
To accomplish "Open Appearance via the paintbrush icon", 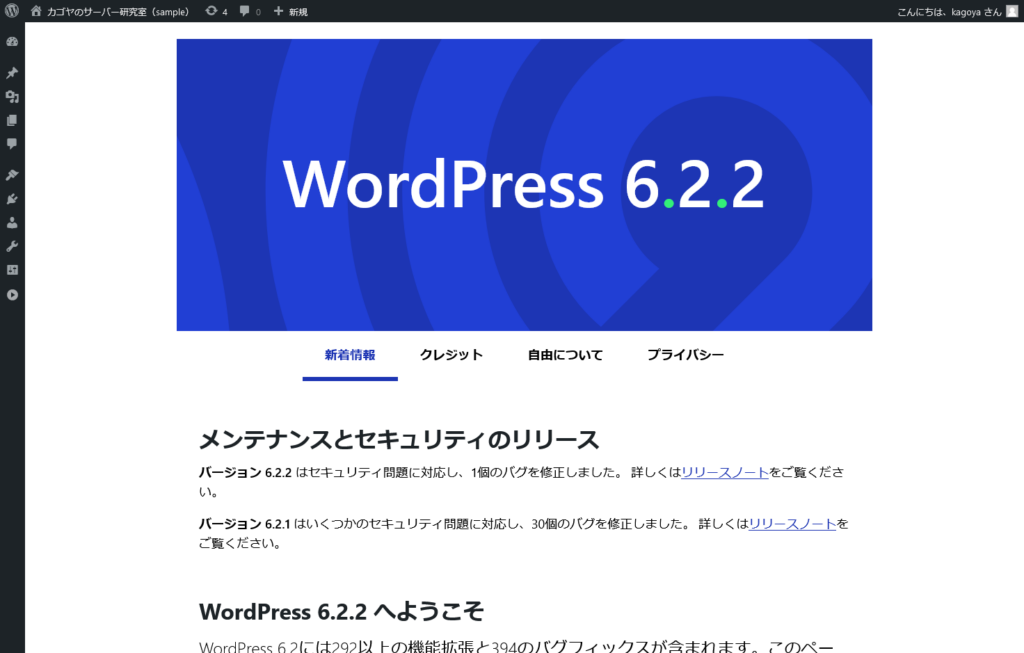I will pos(12,175).
